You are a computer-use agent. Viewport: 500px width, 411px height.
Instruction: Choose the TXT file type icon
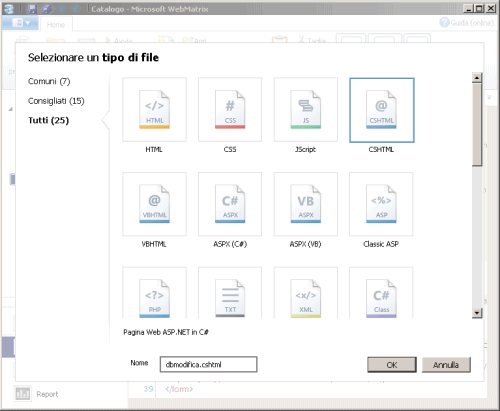tap(230, 293)
